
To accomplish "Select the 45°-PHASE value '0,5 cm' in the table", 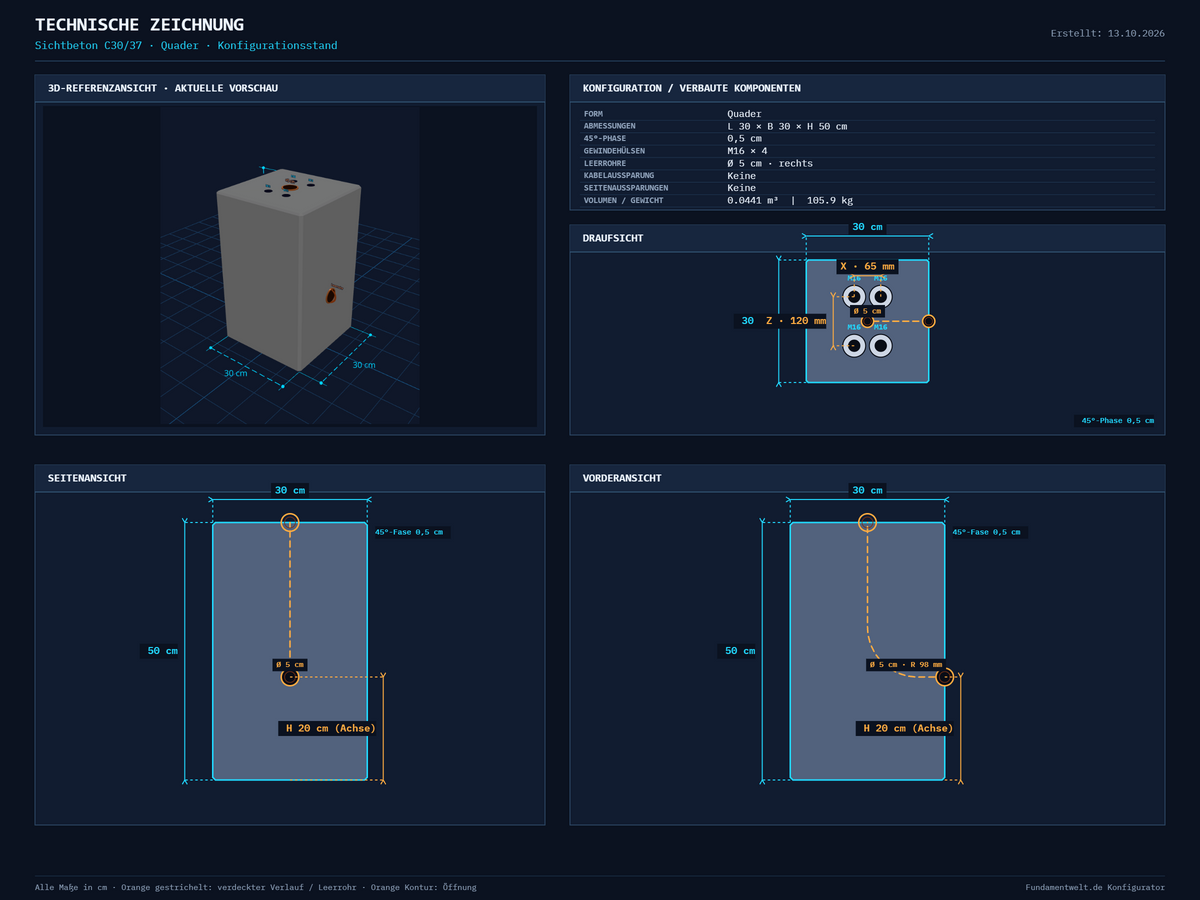I will pos(744,138).
